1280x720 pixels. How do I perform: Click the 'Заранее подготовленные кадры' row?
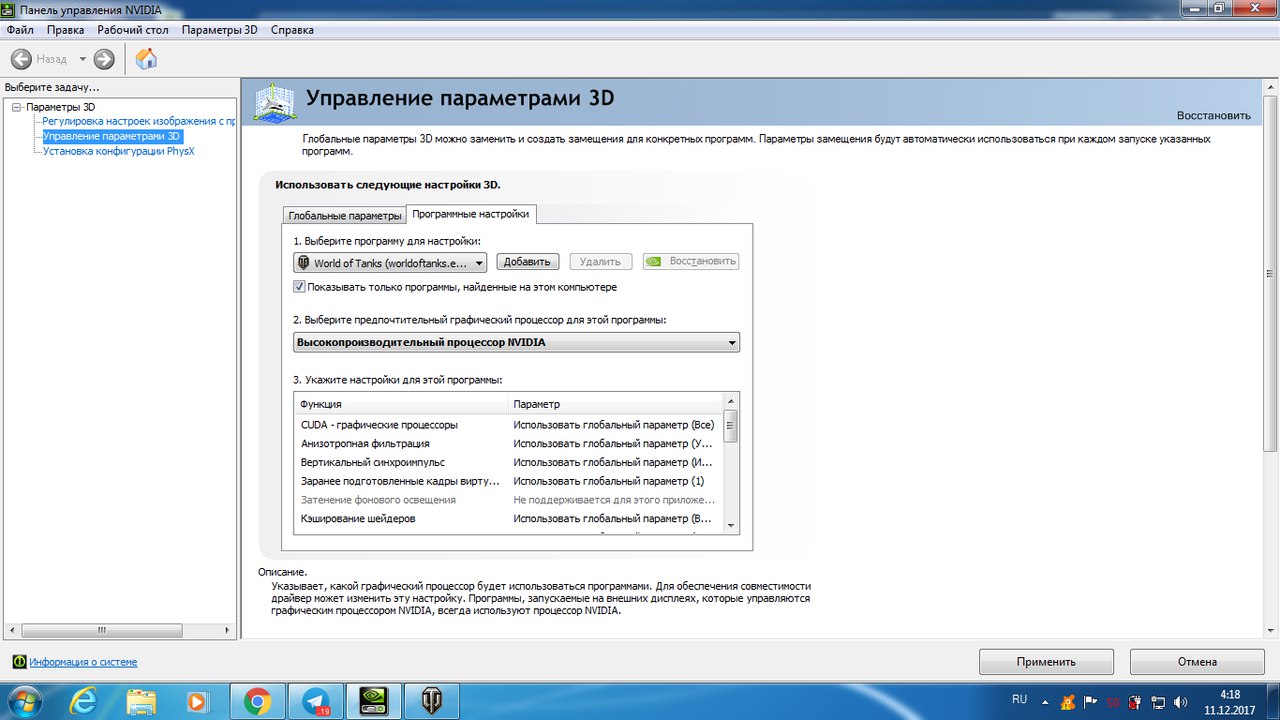click(510, 481)
